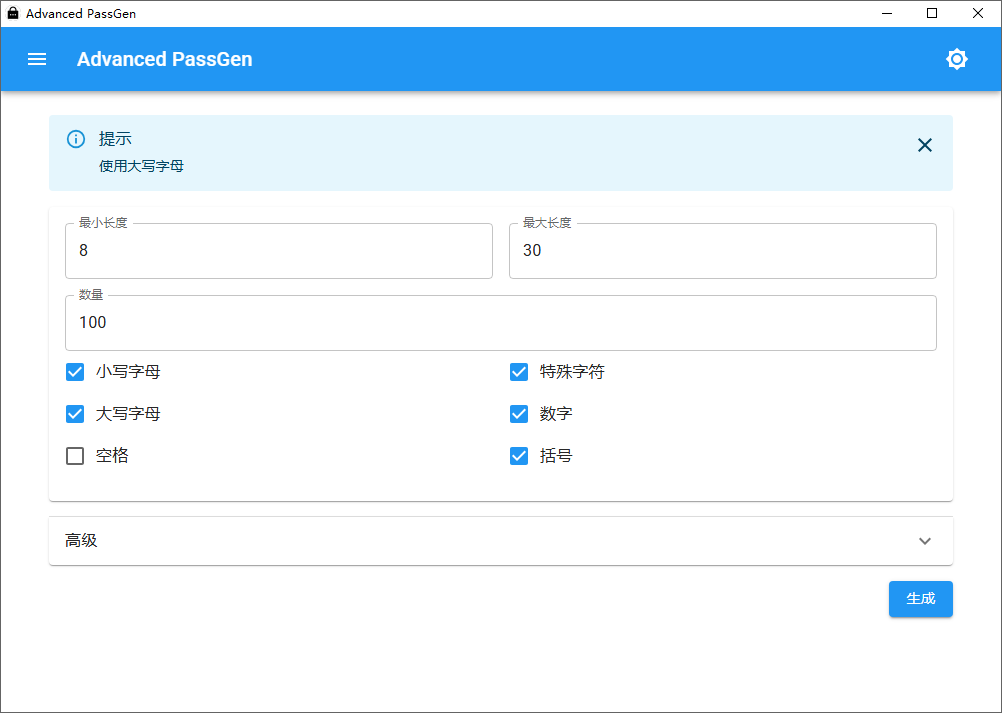Select the 最小长度 input field
Viewport: 1002px width, 713px height.
click(278, 250)
